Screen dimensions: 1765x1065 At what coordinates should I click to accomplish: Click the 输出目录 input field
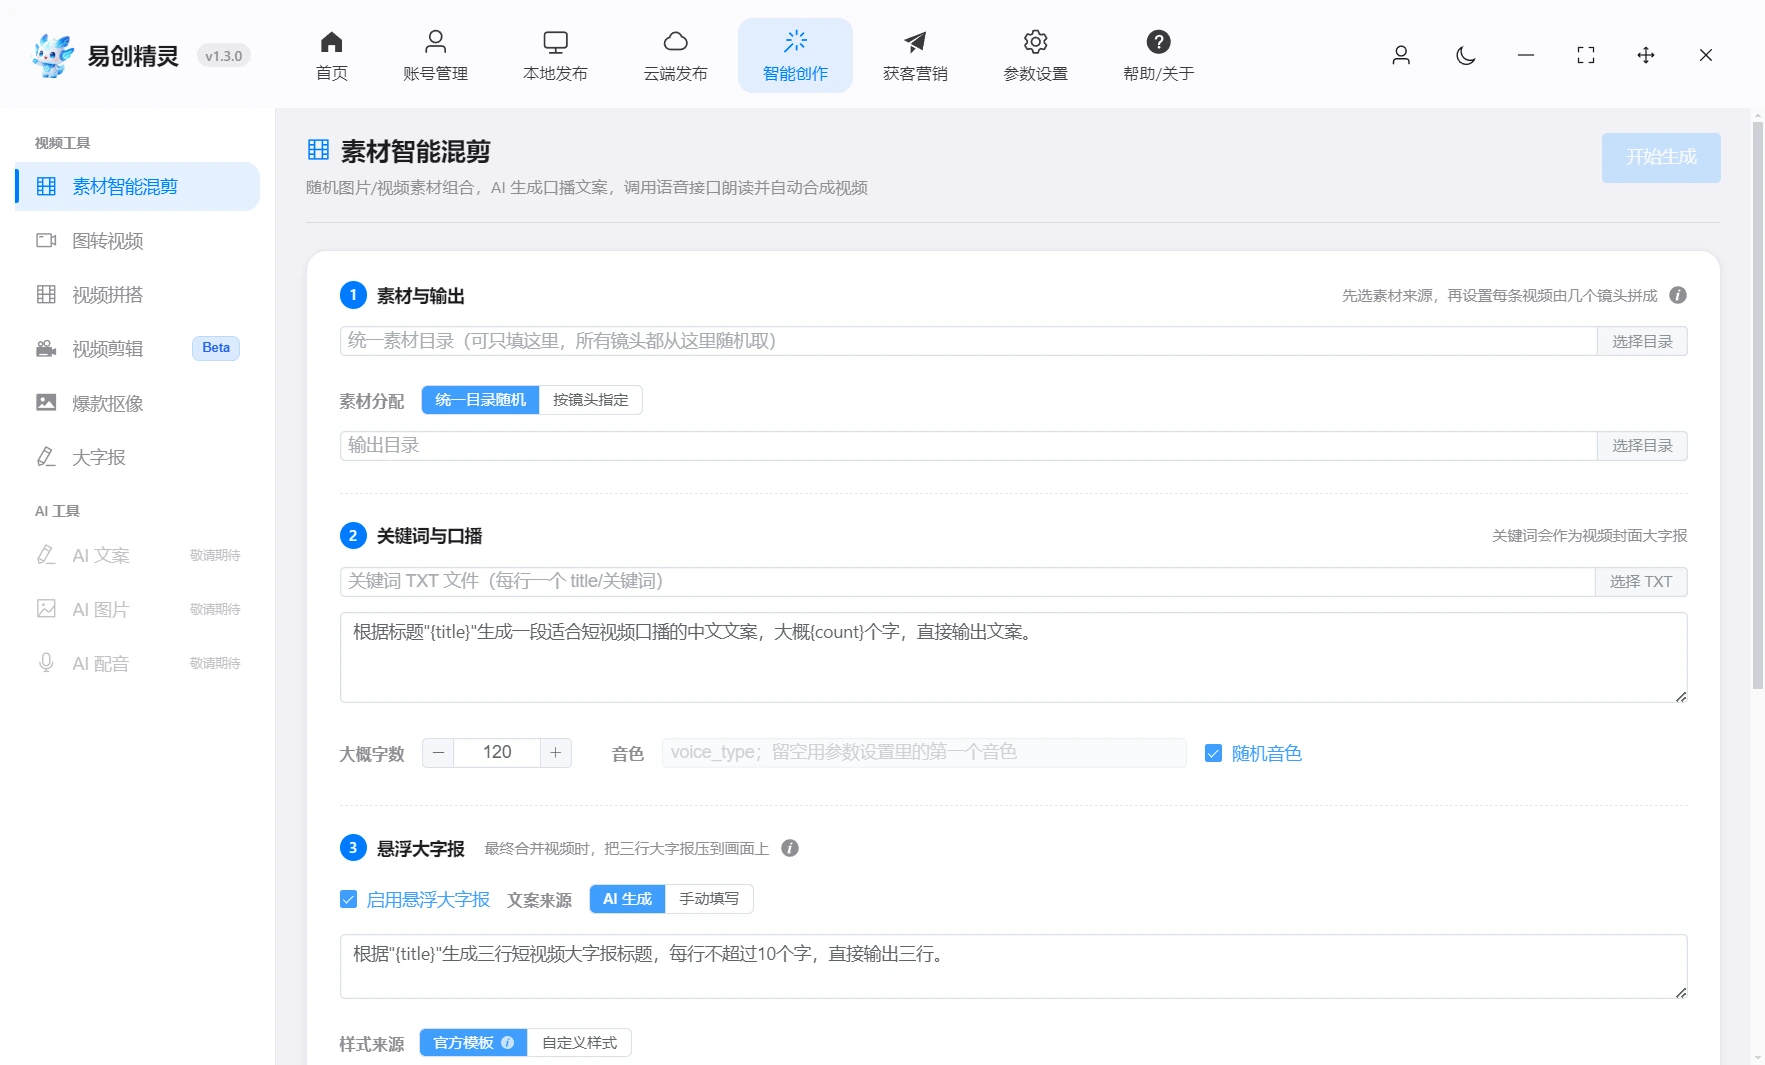point(968,445)
